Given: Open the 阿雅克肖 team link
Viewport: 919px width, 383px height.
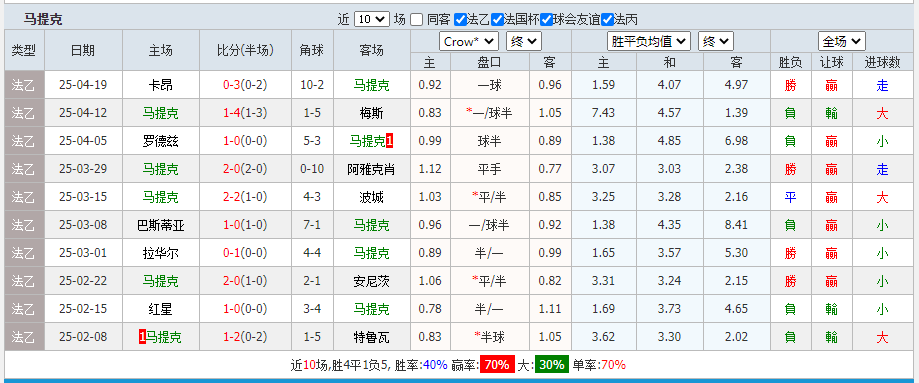Looking at the screenshot, I should coord(371,169).
